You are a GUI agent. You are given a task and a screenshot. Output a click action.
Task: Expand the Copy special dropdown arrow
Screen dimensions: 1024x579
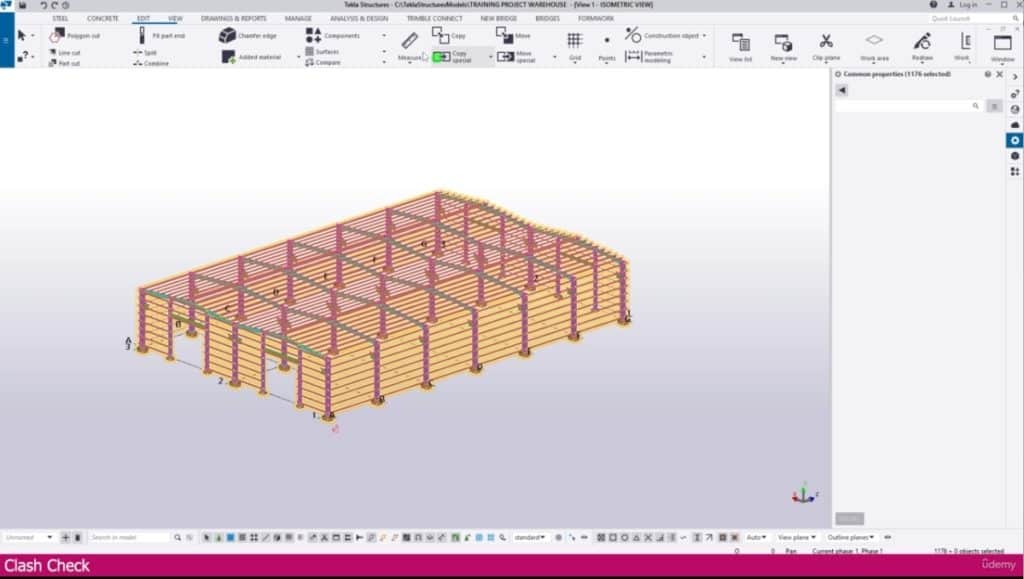[490, 57]
